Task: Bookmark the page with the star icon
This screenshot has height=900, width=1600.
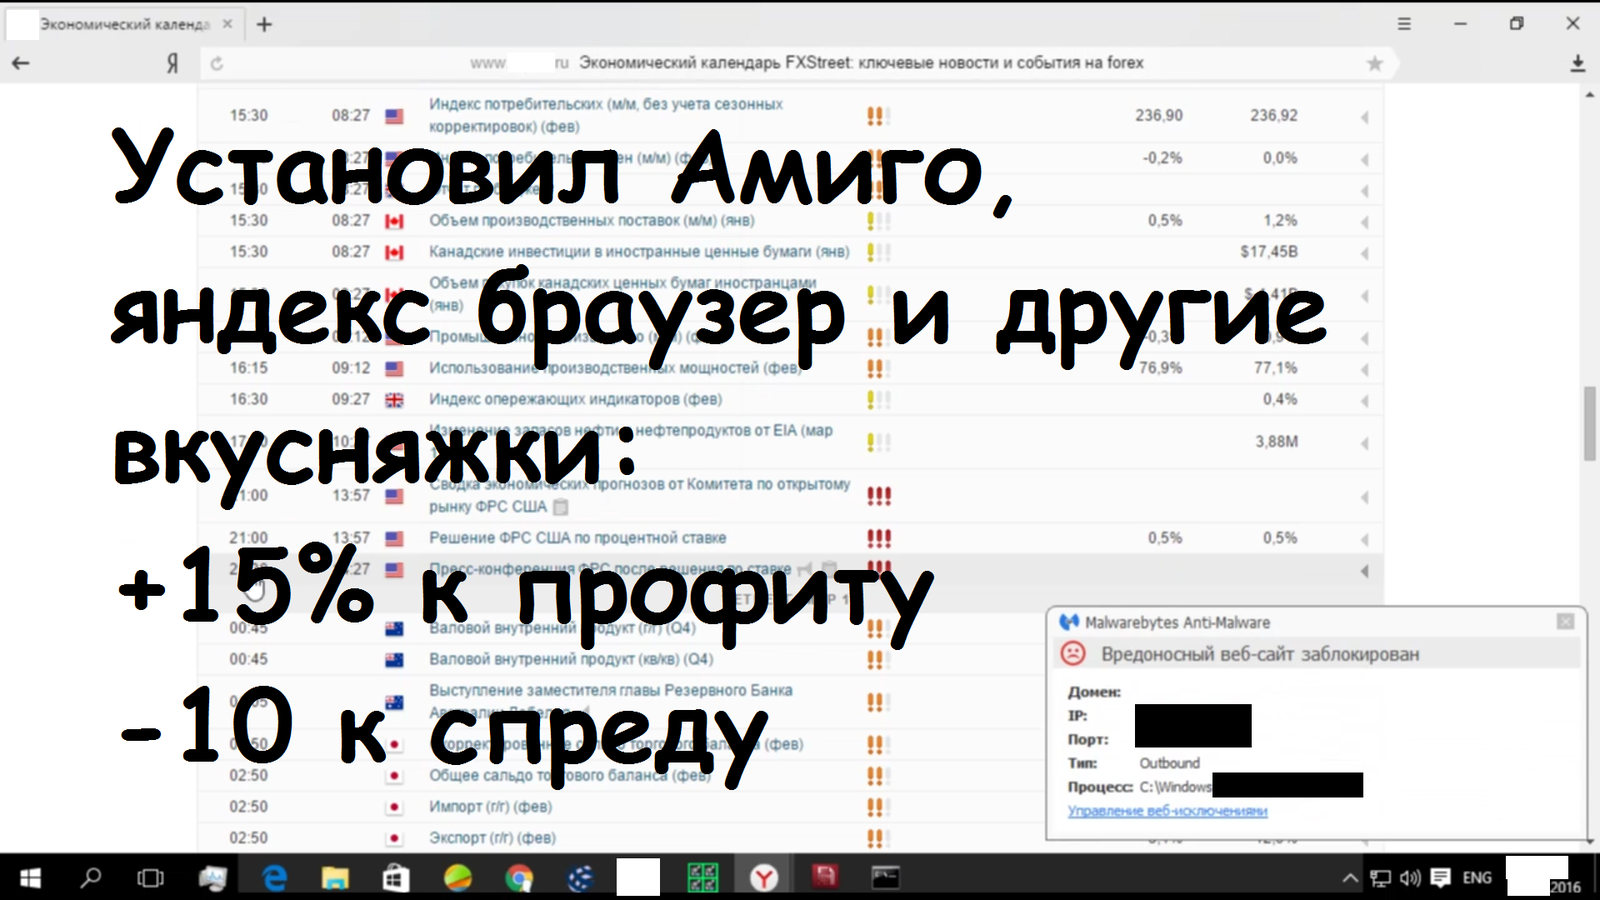Action: 1375,63
